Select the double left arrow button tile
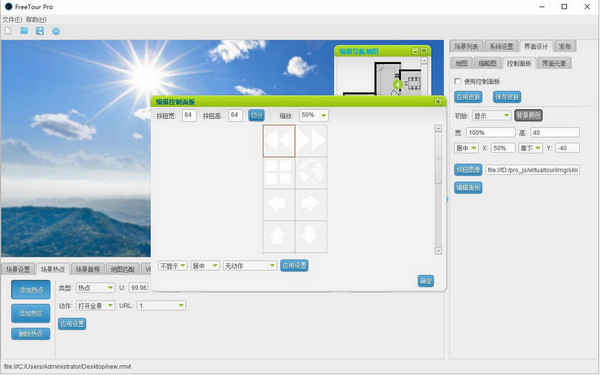The image size is (600, 375). pos(279,141)
